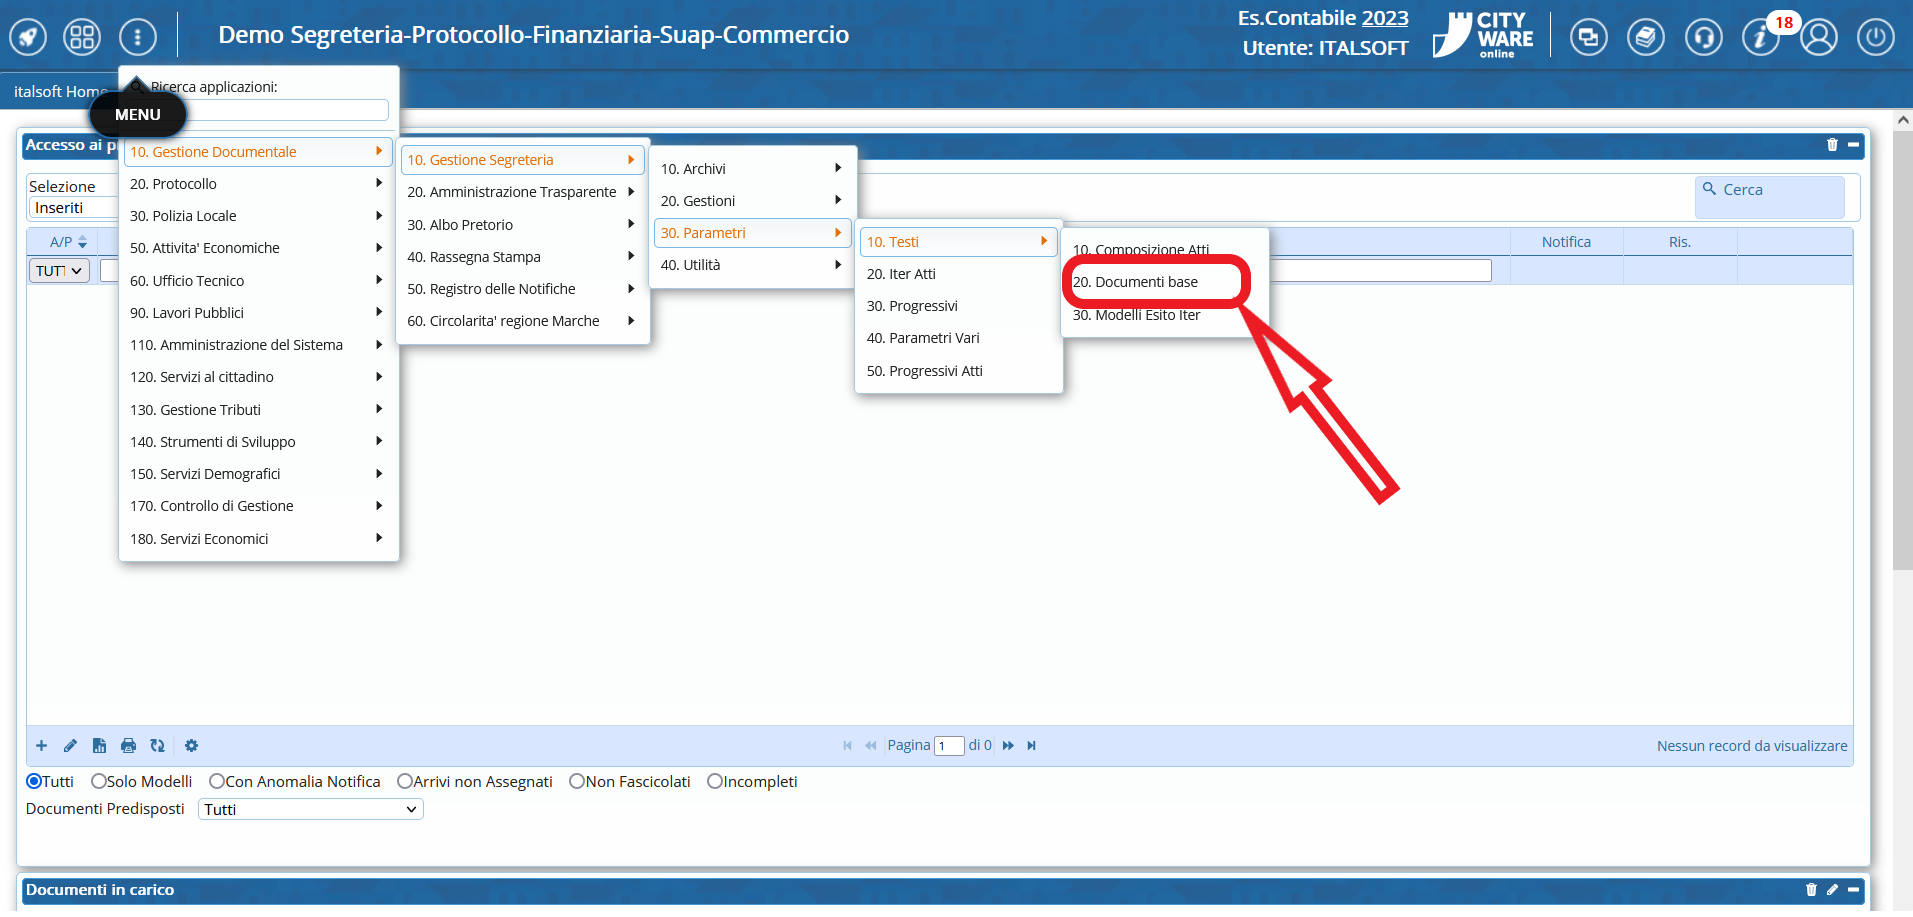Choose the Non Fascicolati radio option
This screenshot has height=917, width=1913.
pyautogui.click(x=577, y=782)
